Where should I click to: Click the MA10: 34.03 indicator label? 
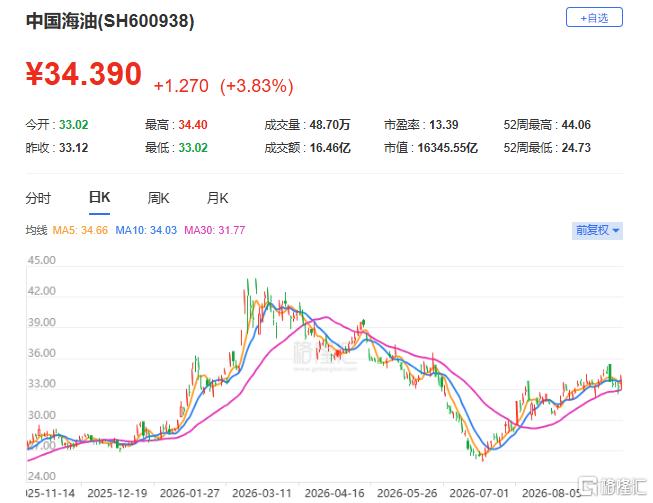146,230
